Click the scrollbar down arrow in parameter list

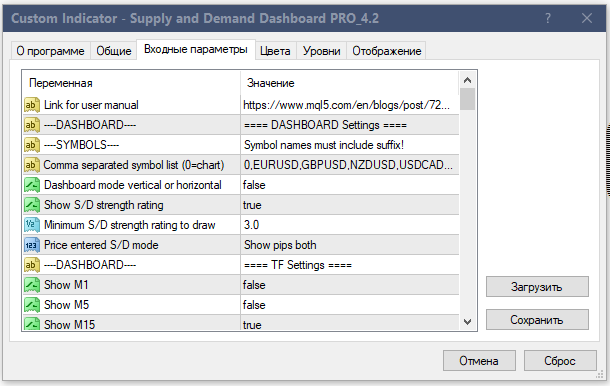point(468,322)
